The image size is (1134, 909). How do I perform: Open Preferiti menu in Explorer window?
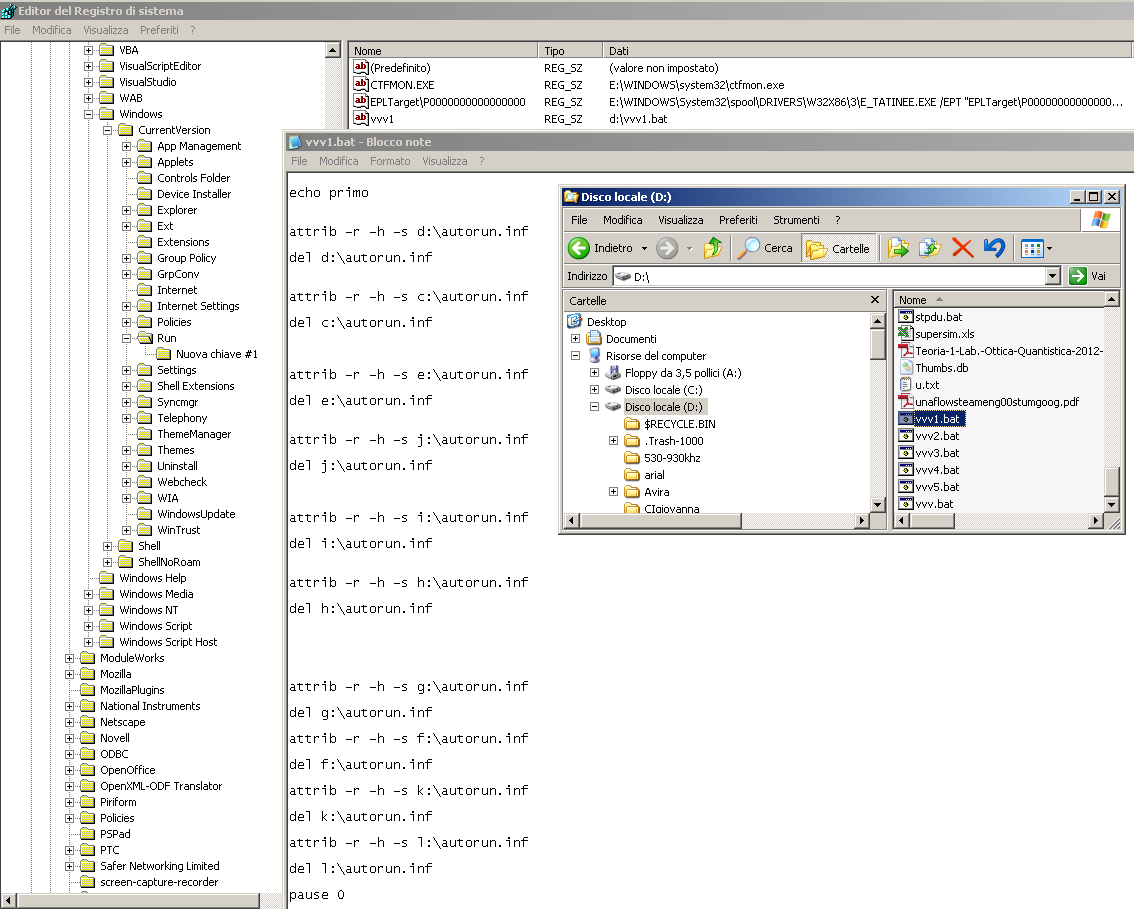pos(738,220)
